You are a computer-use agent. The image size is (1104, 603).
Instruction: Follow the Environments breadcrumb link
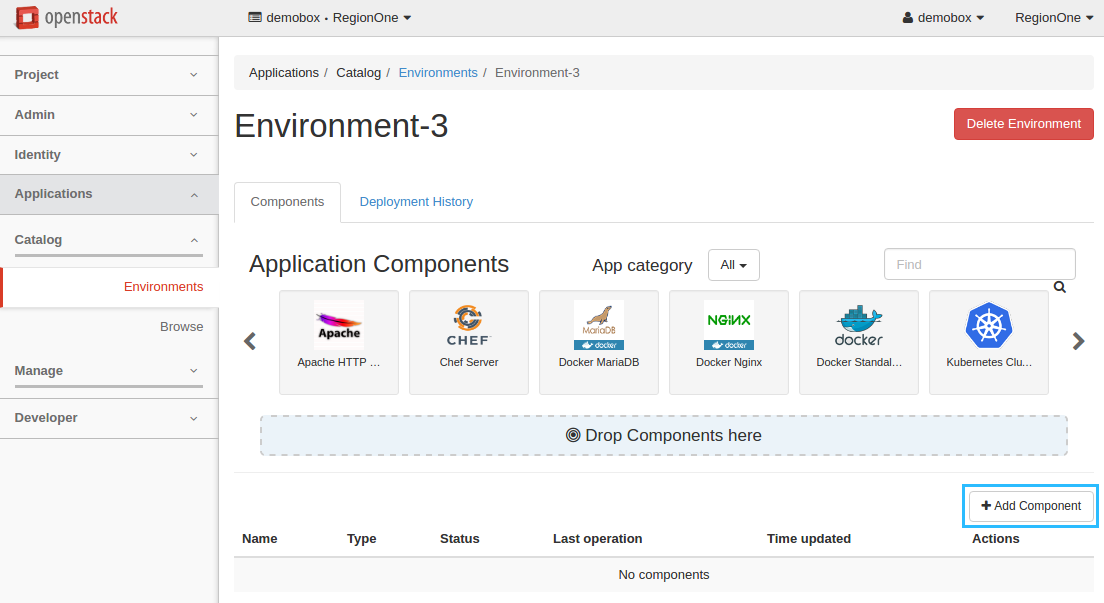click(x=438, y=72)
